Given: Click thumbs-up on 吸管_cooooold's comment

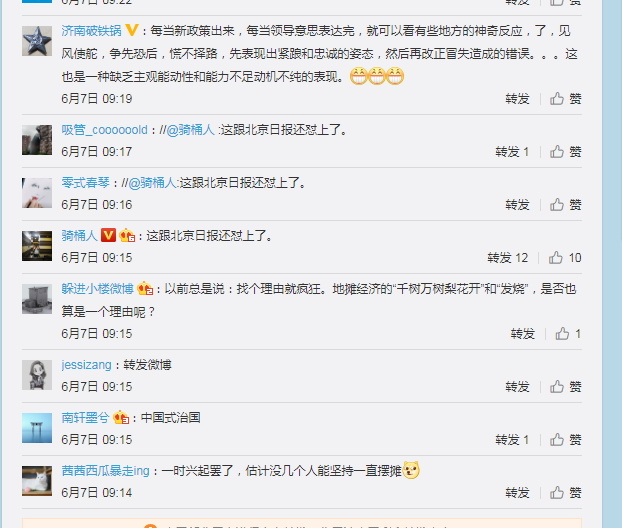Looking at the screenshot, I should point(565,152).
